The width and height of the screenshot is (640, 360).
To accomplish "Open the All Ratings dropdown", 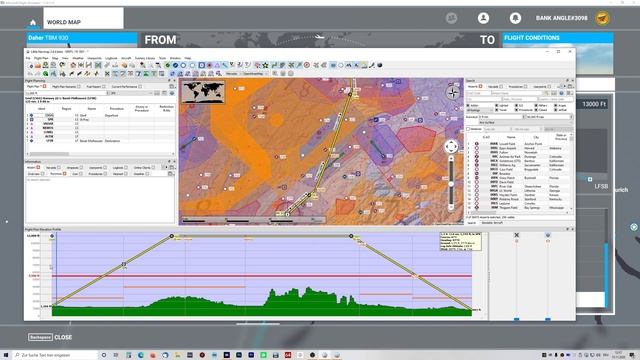I will (x=480, y=110).
